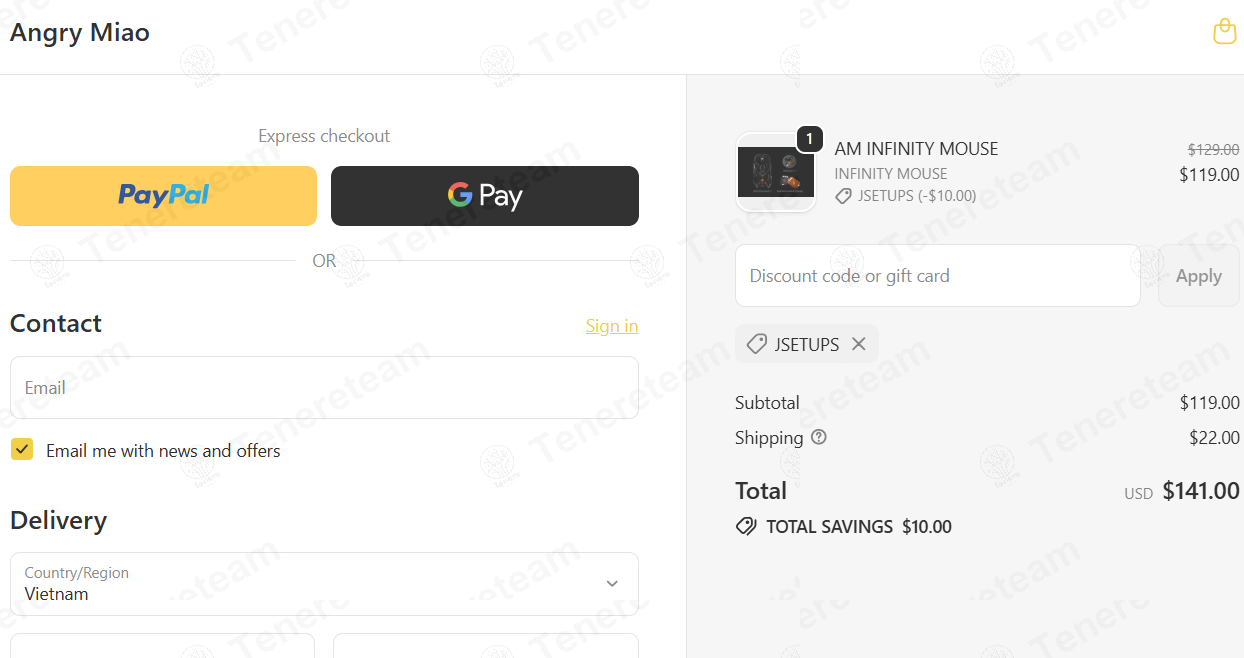
Task: Toggle Email me with news and offers
Action: pyautogui.click(x=22, y=450)
